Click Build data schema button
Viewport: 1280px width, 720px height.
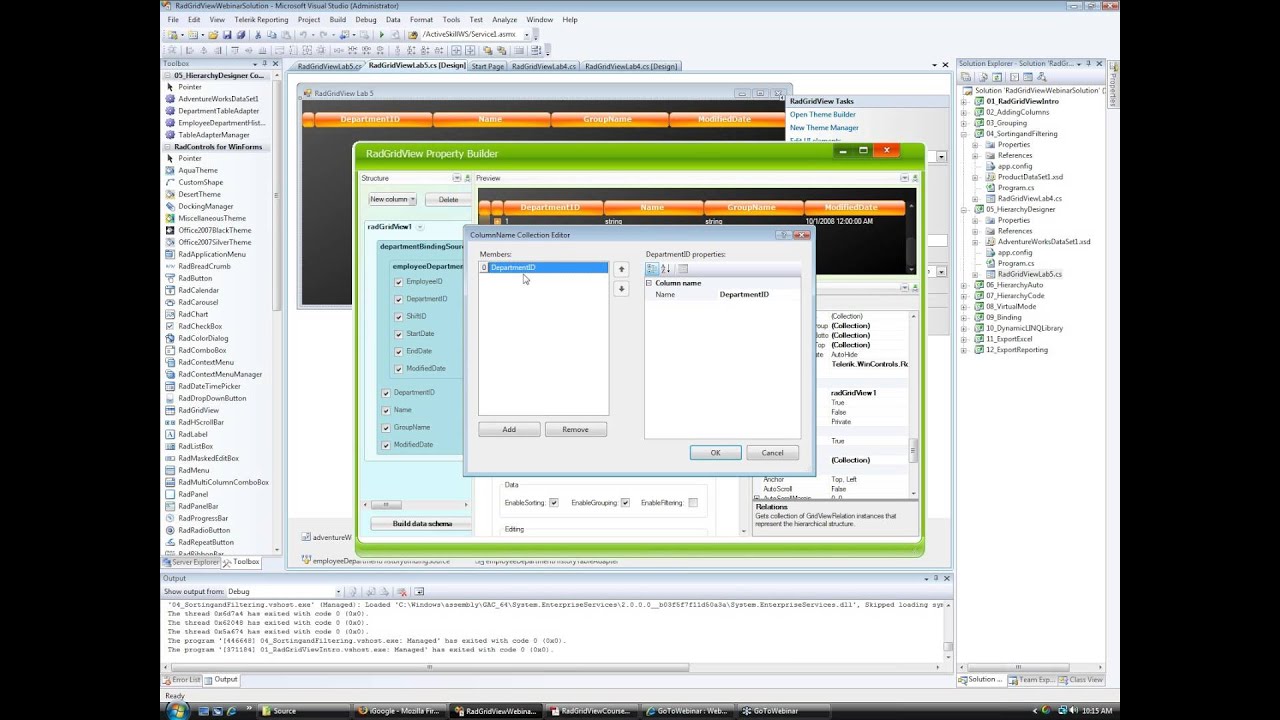(x=422, y=524)
